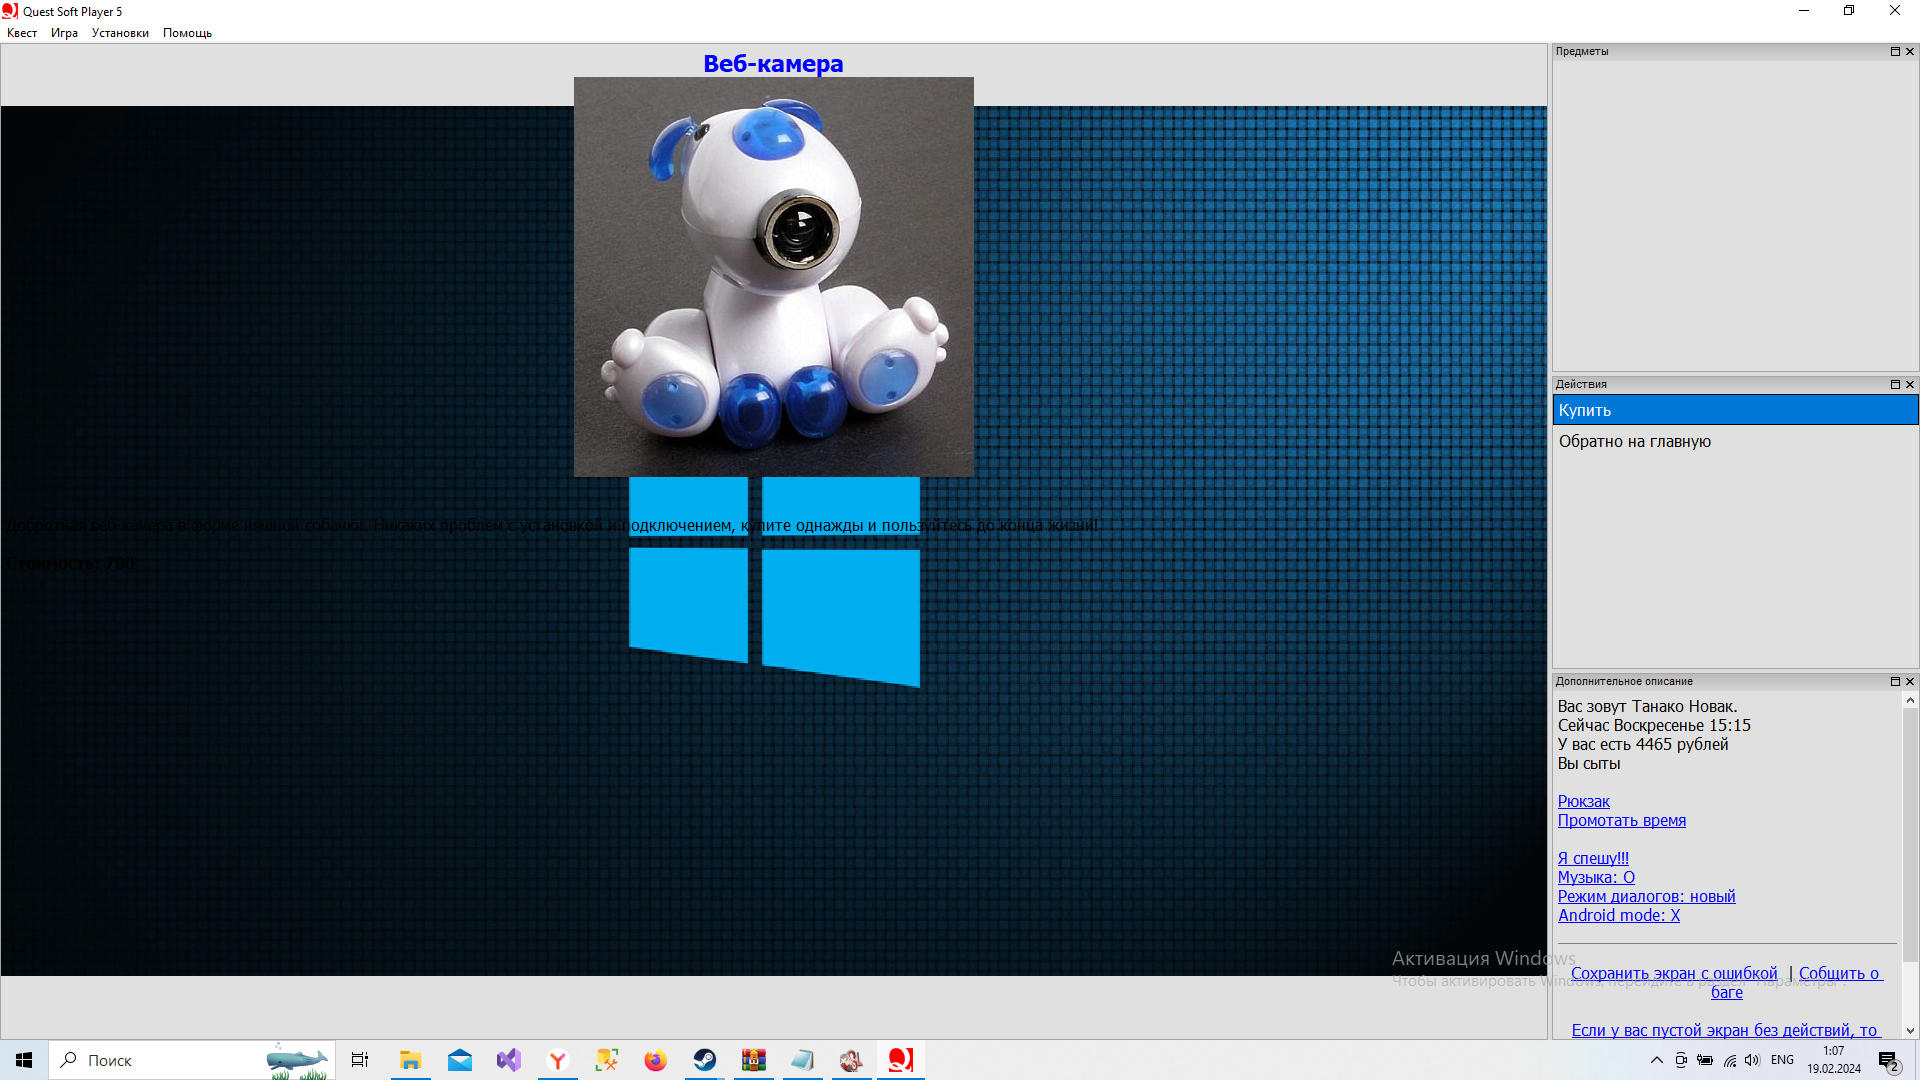Open File Explorer from taskbar
The width and height of the screenshot is (1920, 1080).
click(x=410, y=1060)
